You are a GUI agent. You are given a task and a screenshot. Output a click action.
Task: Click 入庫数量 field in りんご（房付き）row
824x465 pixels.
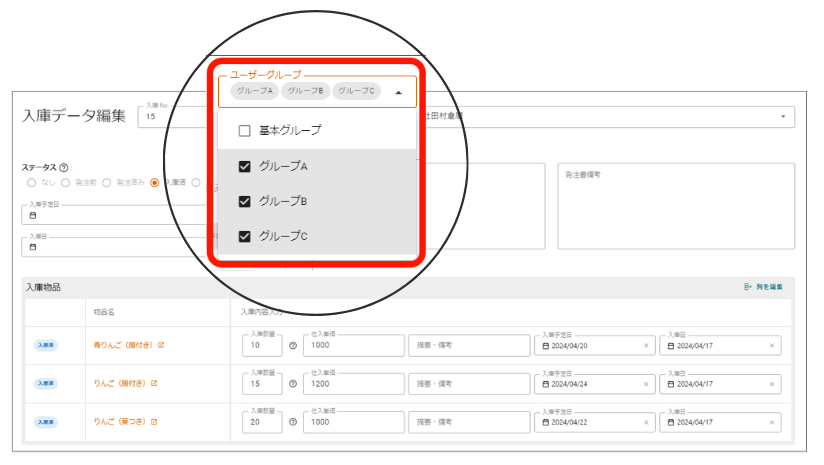tap(262, 384)
